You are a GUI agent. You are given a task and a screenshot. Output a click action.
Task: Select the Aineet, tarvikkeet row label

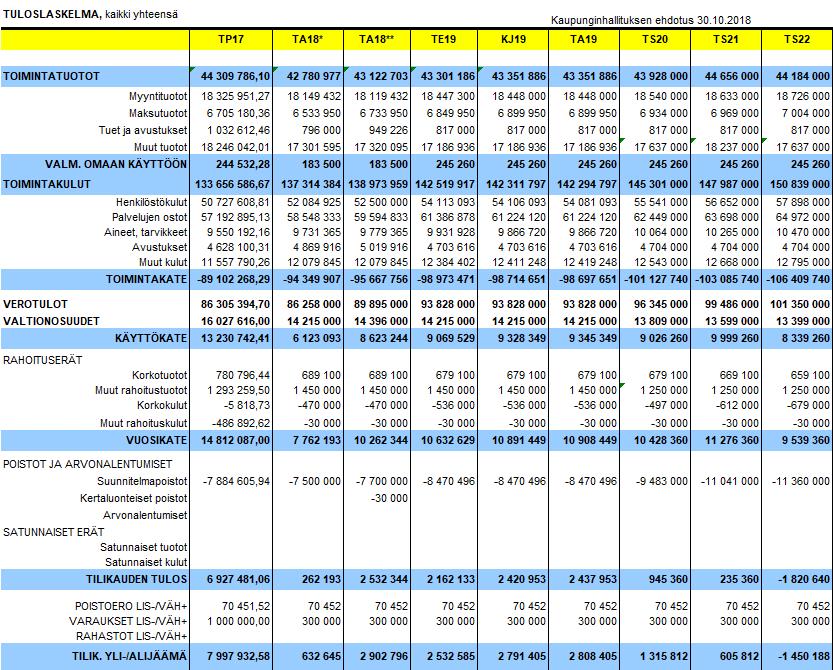pyautogui.click(x=146, y=232)
